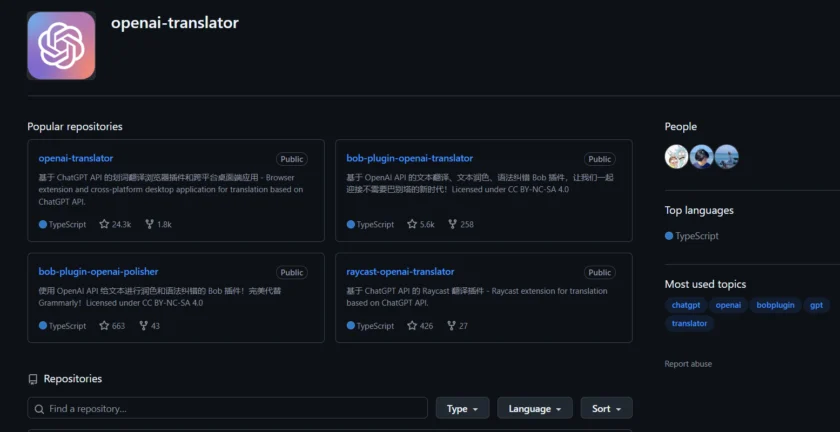
Task: Click the star icon showing 24.3k
Action: (x=104, y=224)
